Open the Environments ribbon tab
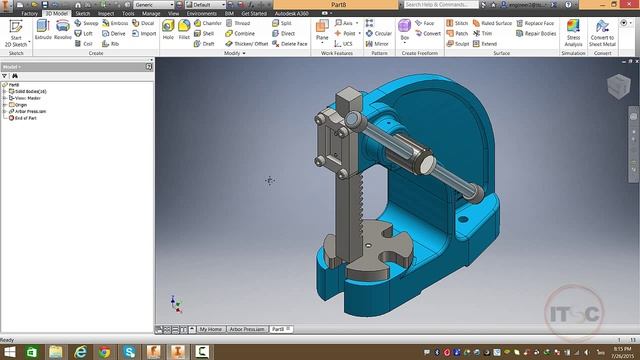 click(202, 13)
